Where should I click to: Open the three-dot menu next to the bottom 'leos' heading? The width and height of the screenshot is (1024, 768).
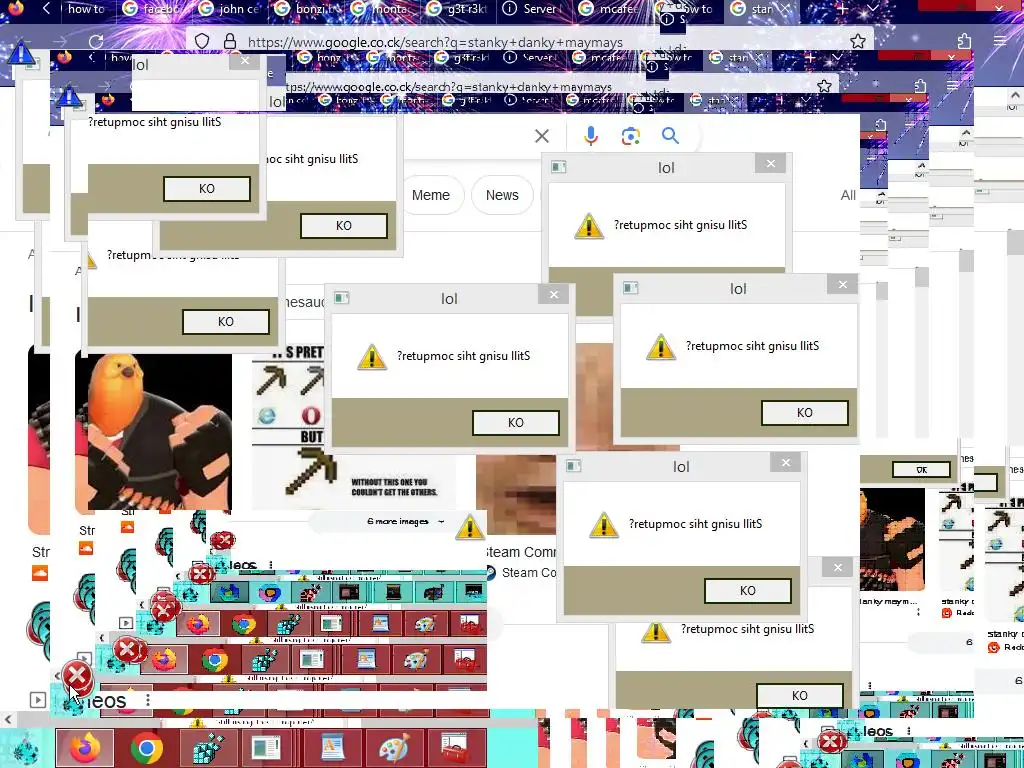click(148, 700)
